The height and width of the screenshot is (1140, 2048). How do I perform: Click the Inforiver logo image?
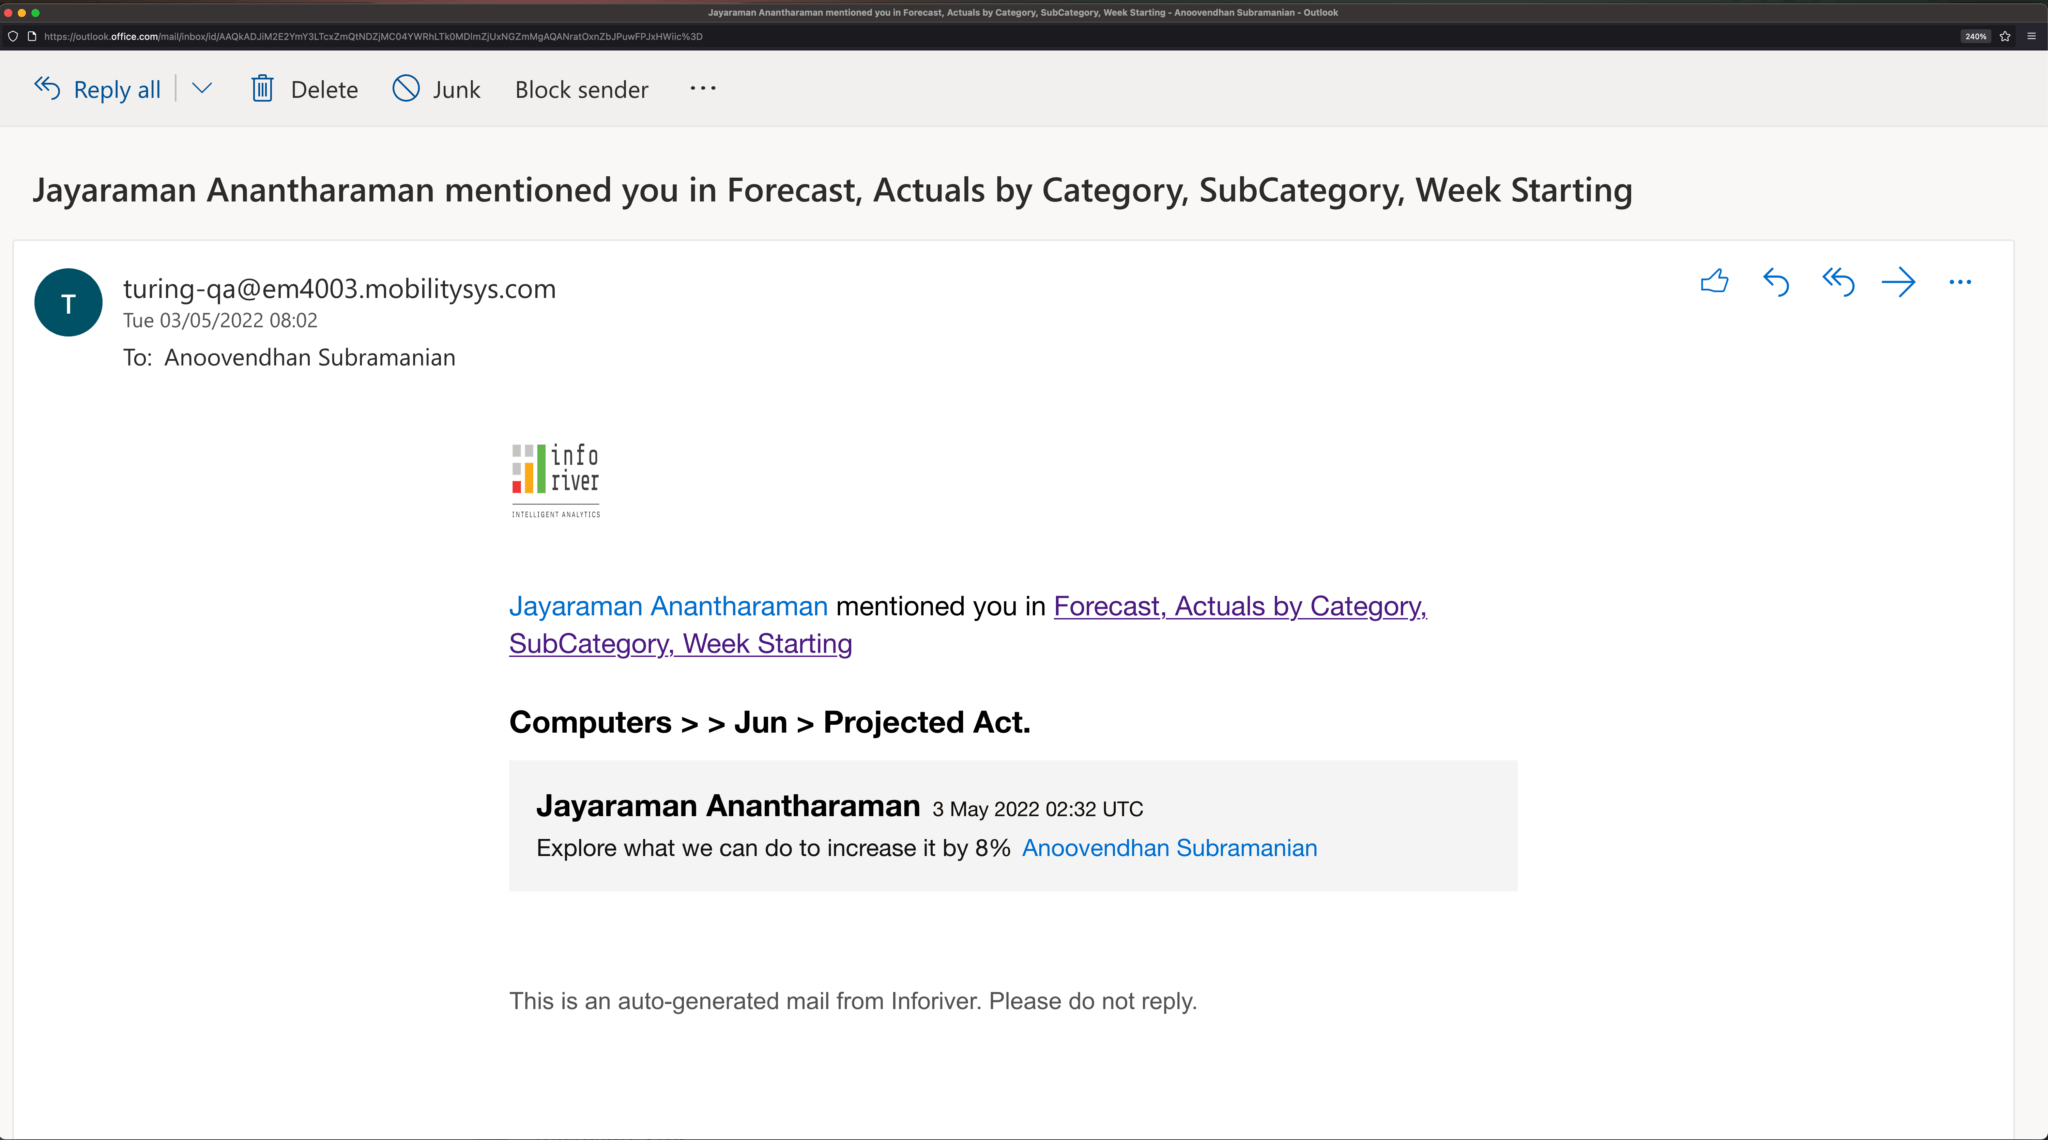tap(554, 478)
